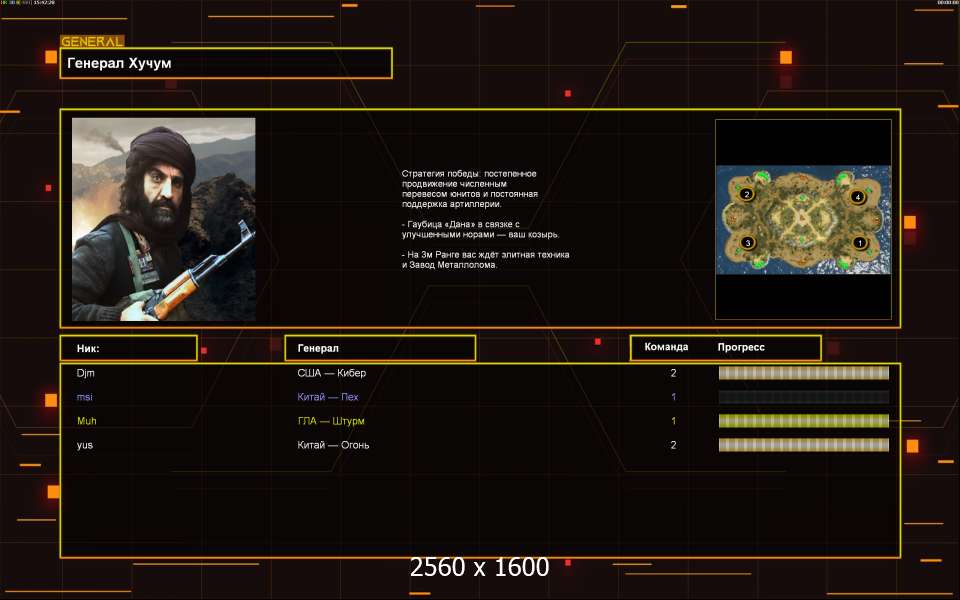The height and width of the screenshot is (600, 960).
Task: Click the island map preview center
Action: pyautogui.click(x=803, y=219)
